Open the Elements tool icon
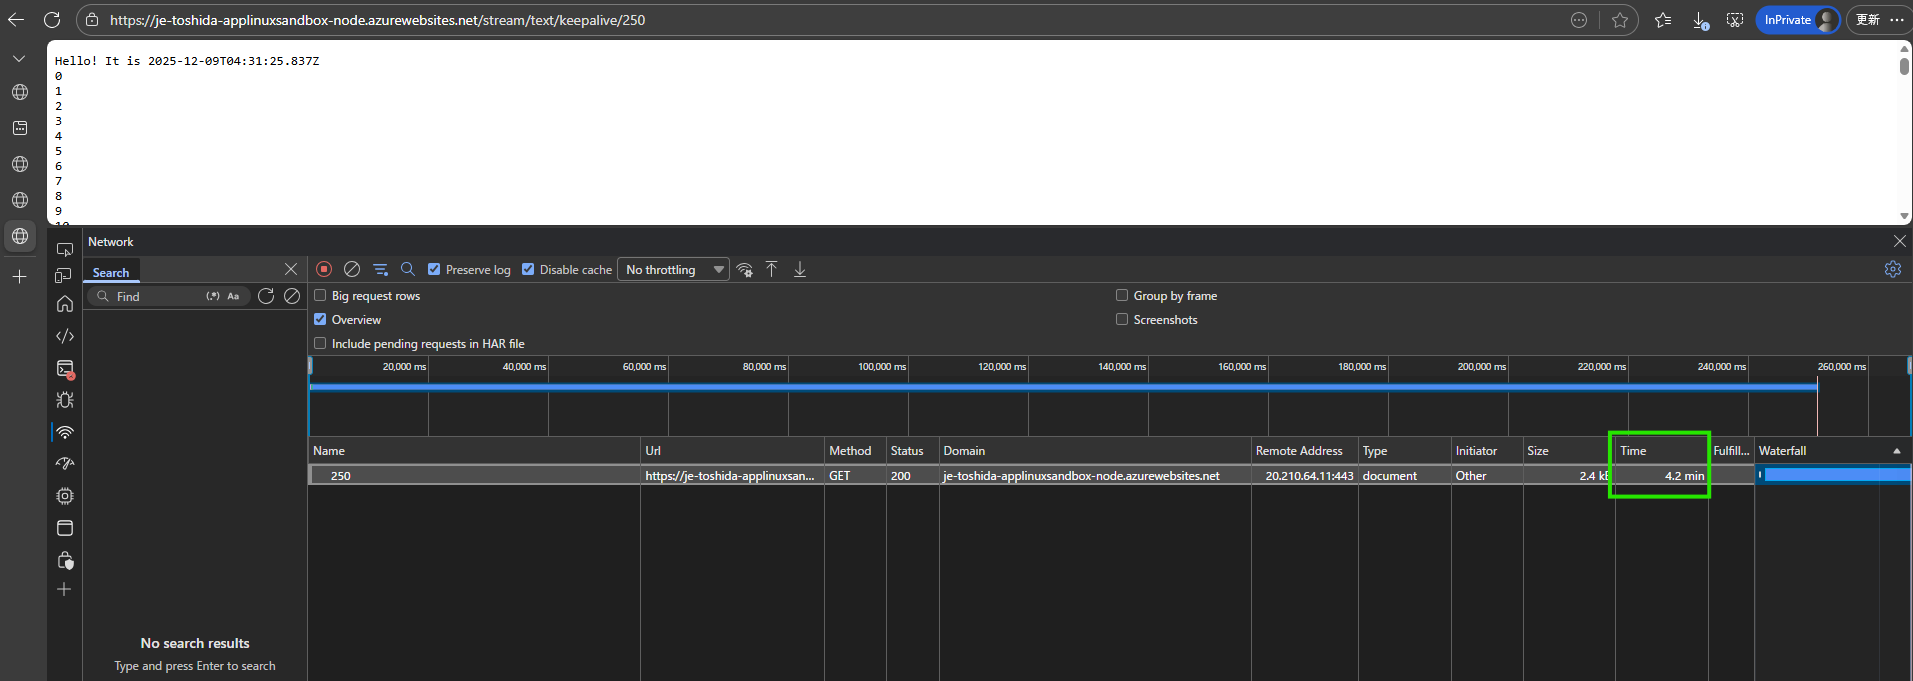 click(x=65, y=336)
